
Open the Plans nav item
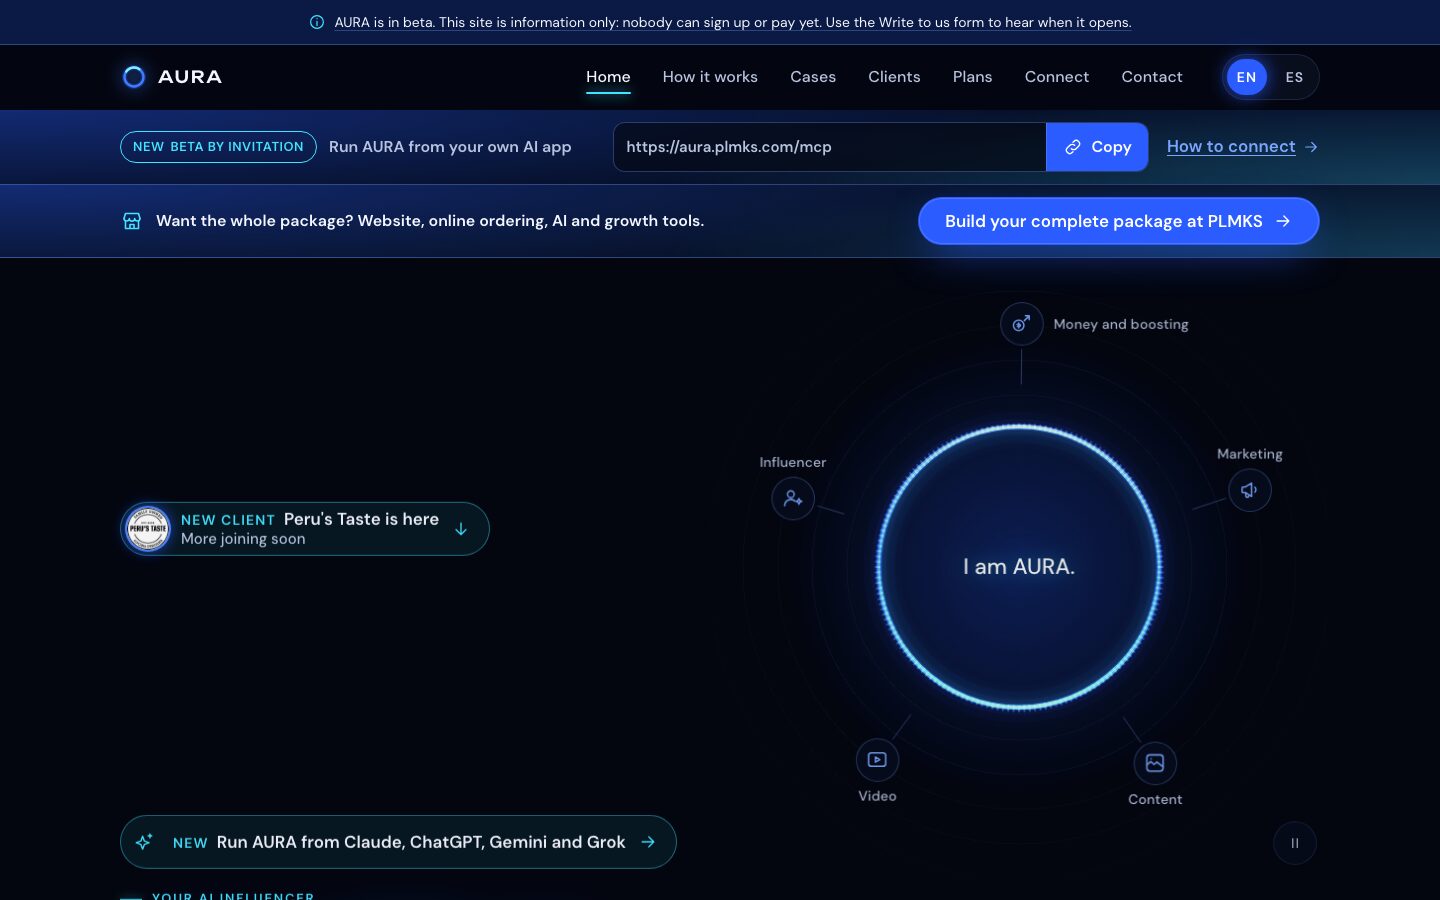(x=972, y=77)
